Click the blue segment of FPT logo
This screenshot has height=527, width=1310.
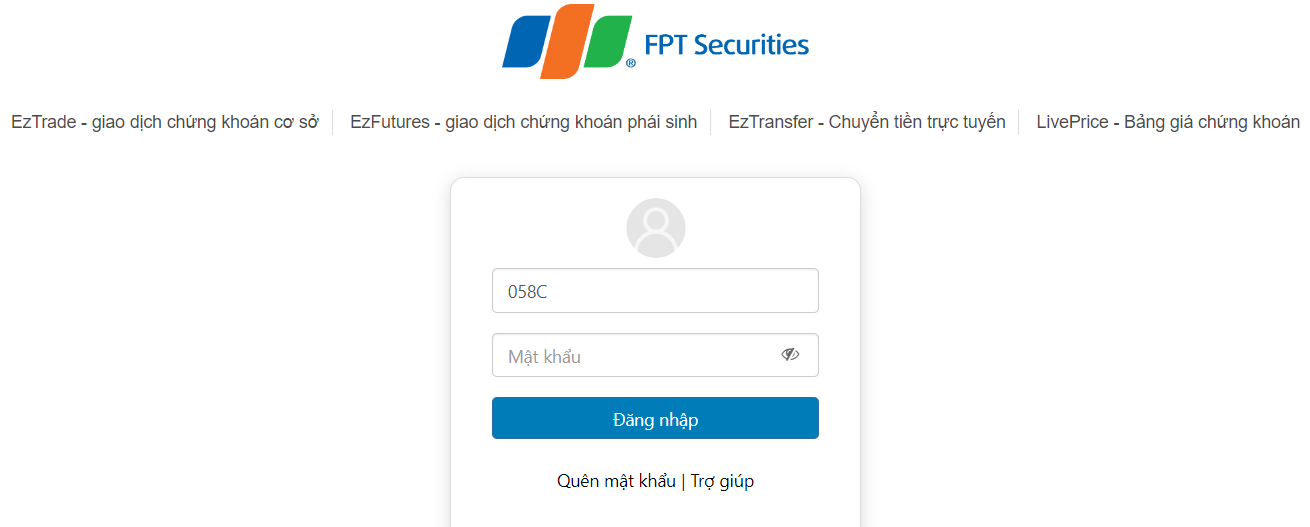(x=524, y=43)
